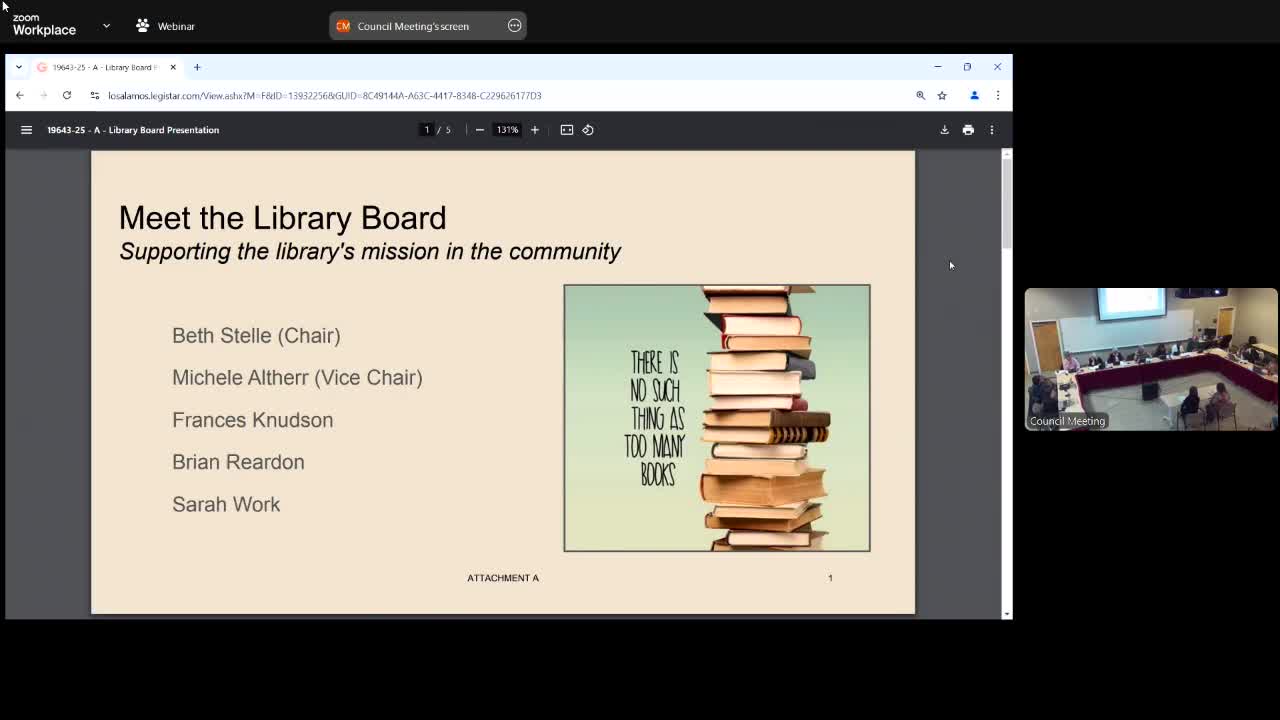Download the Library Board PDF

point(944,130)
